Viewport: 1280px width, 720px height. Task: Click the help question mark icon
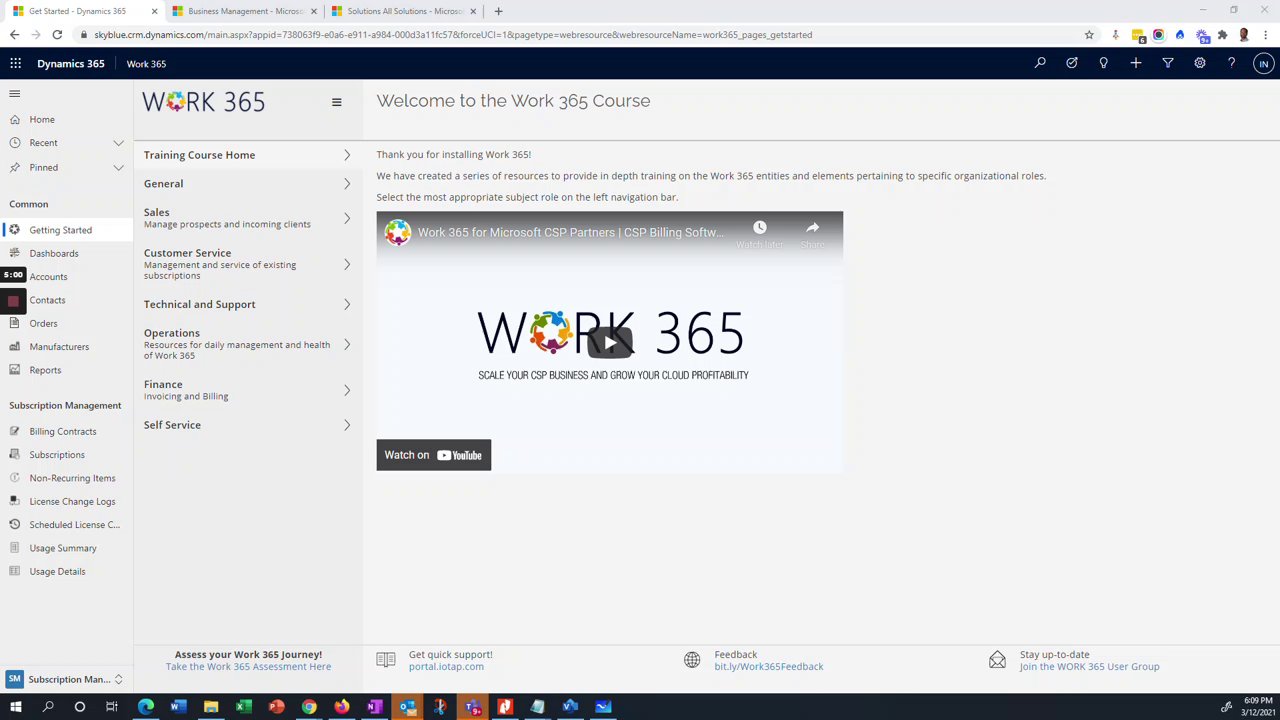pos(1232,63)
